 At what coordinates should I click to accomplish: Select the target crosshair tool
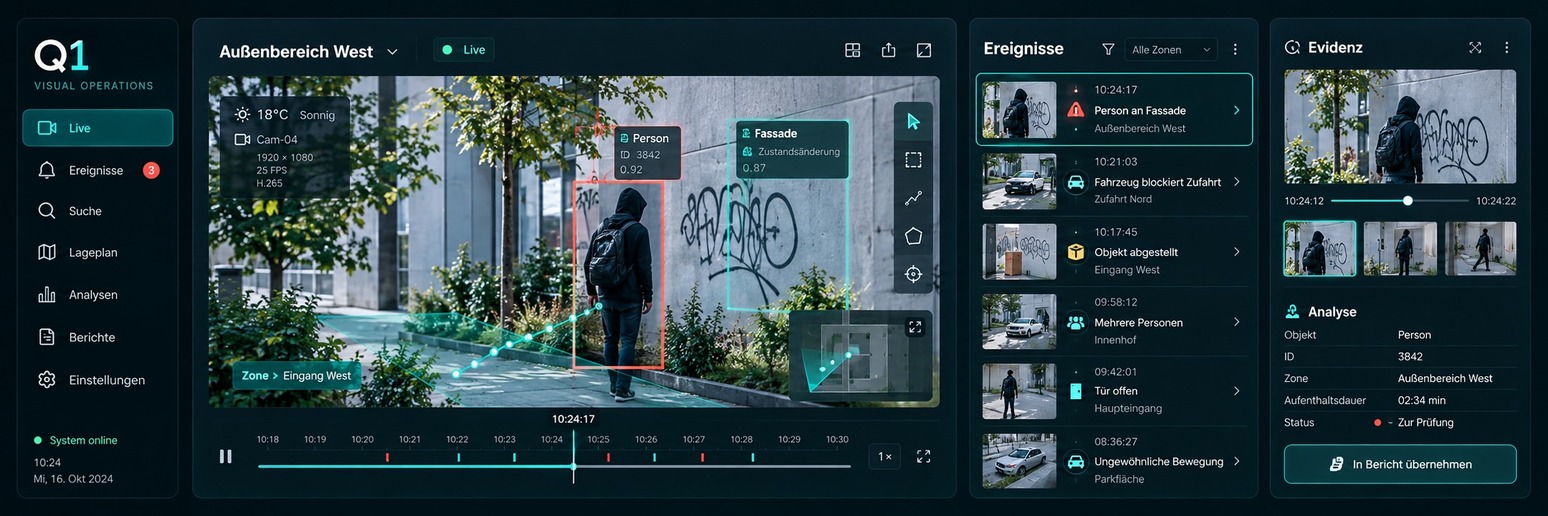click(913, 274)
